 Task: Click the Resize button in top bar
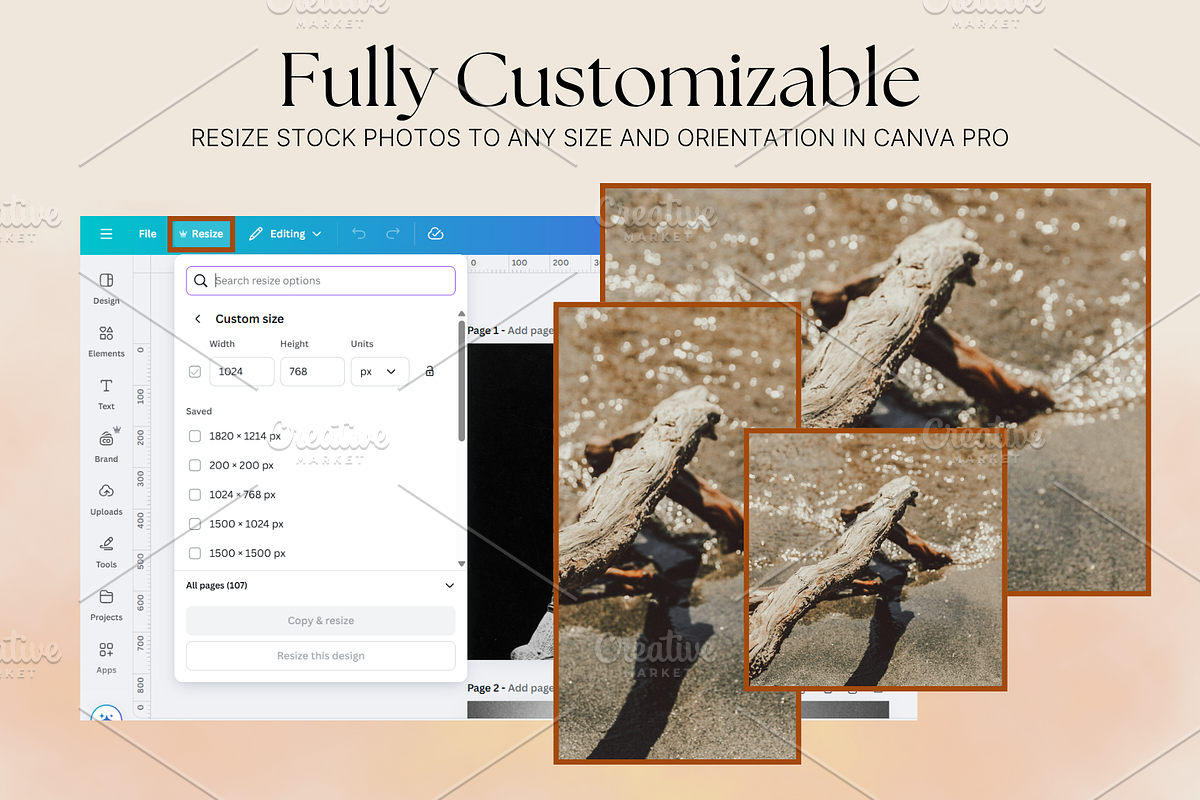(x=201, y=234)
